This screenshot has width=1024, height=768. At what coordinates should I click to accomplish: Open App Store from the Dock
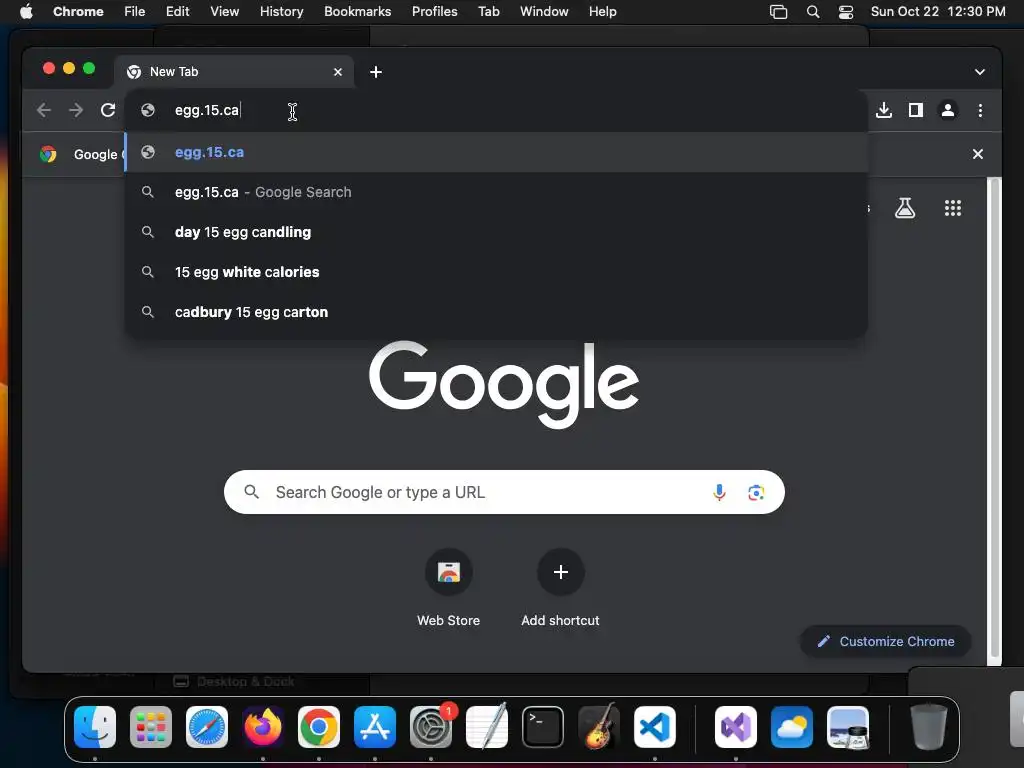click(375, 727)
